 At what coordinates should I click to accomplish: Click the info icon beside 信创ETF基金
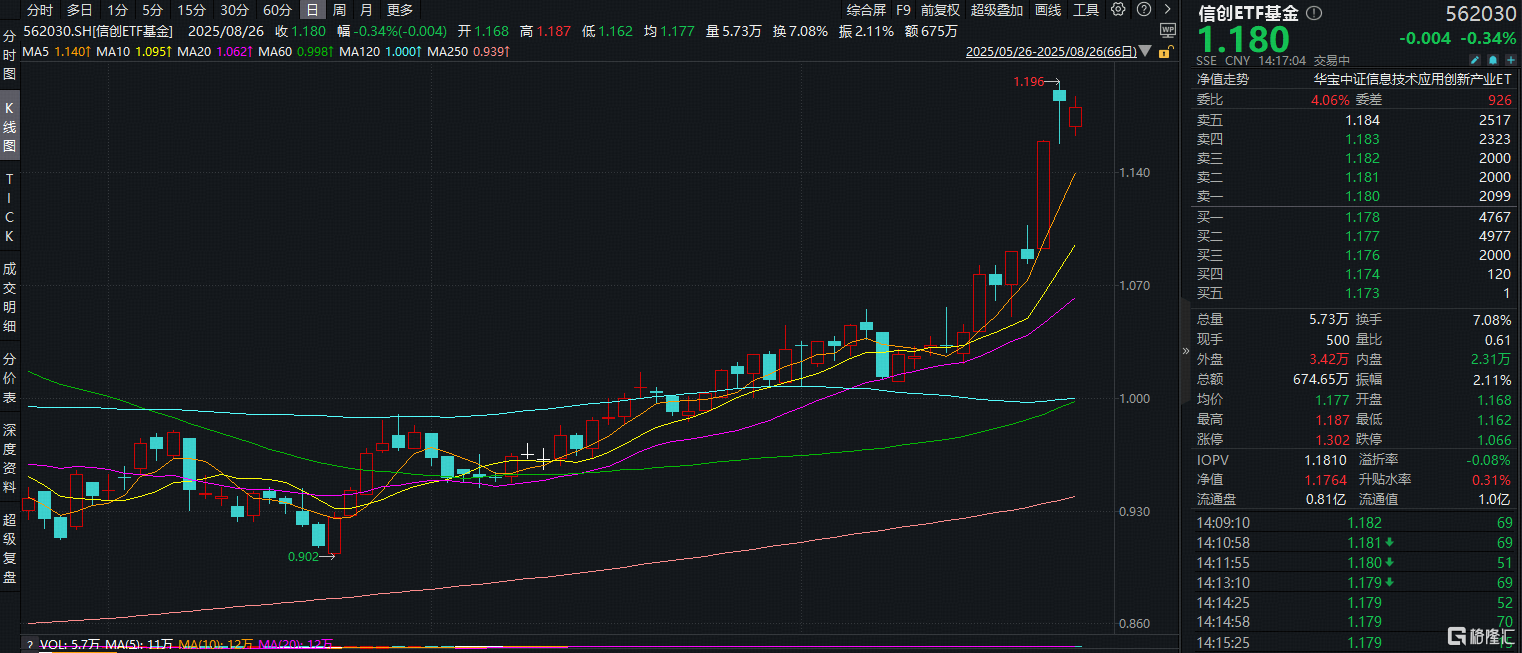click(x=1314, y=14)
